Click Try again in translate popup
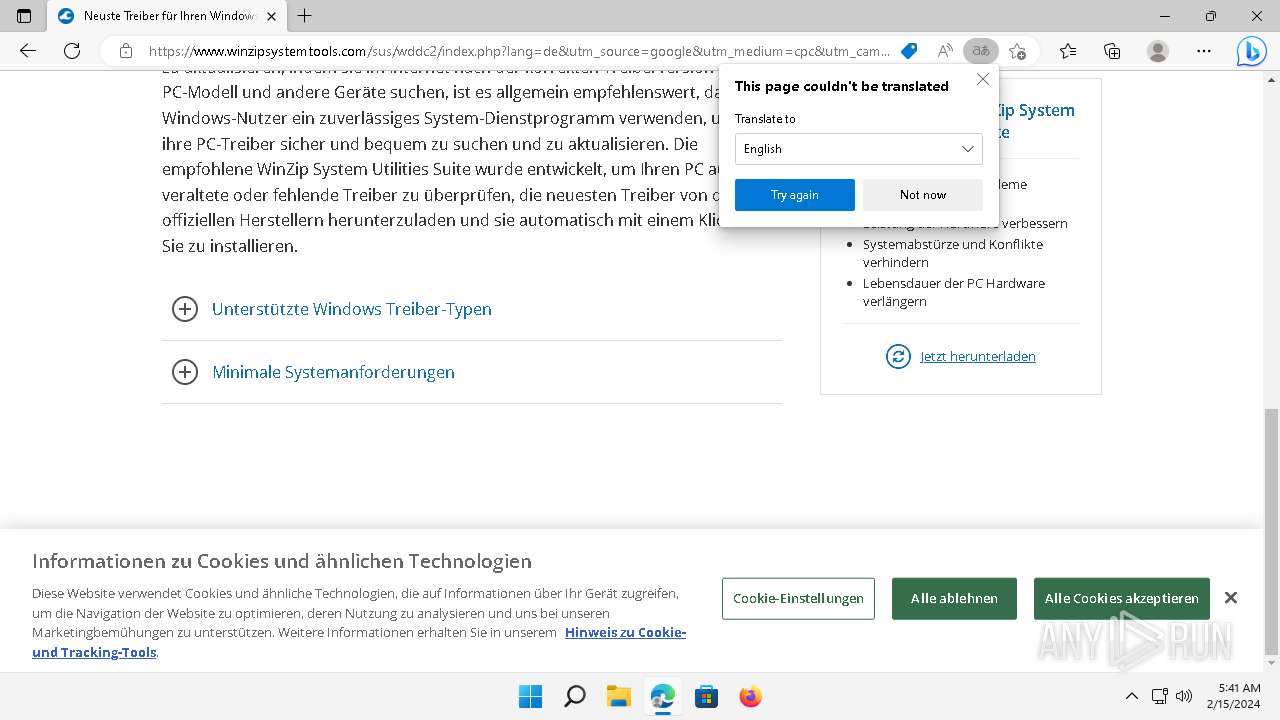 [795, 195]
